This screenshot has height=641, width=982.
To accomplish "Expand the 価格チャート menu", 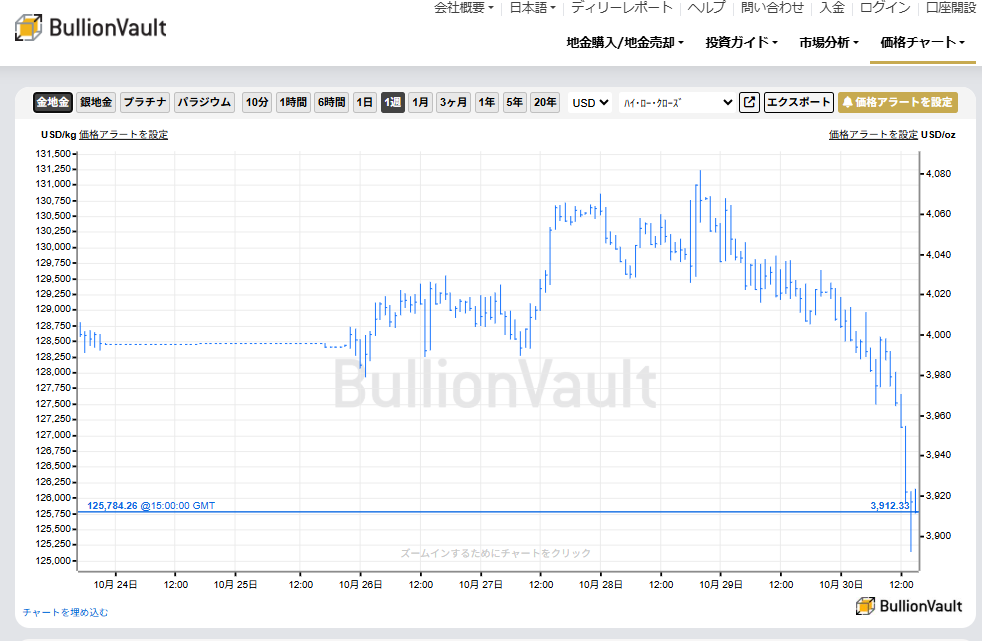I will point(923,43).
